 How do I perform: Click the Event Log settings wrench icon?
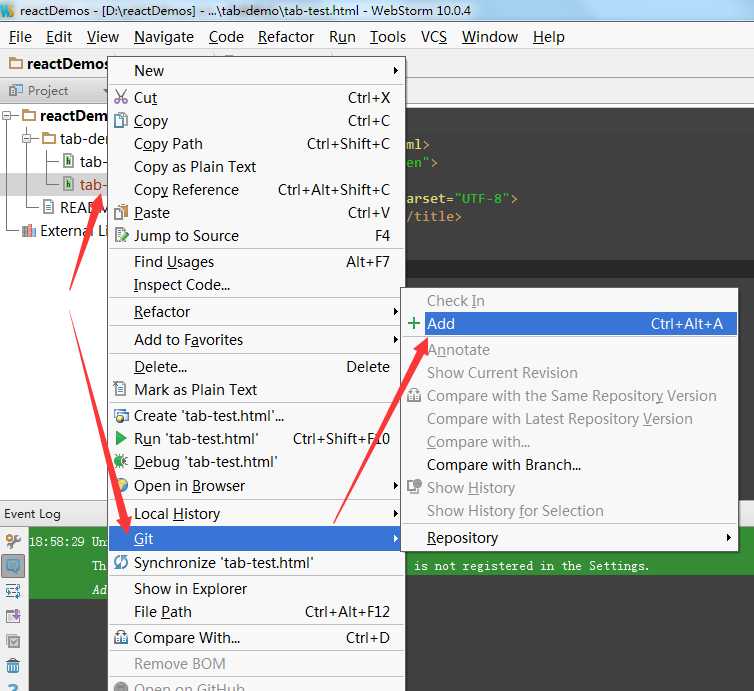pyautogui.click(x=13, y=542)
